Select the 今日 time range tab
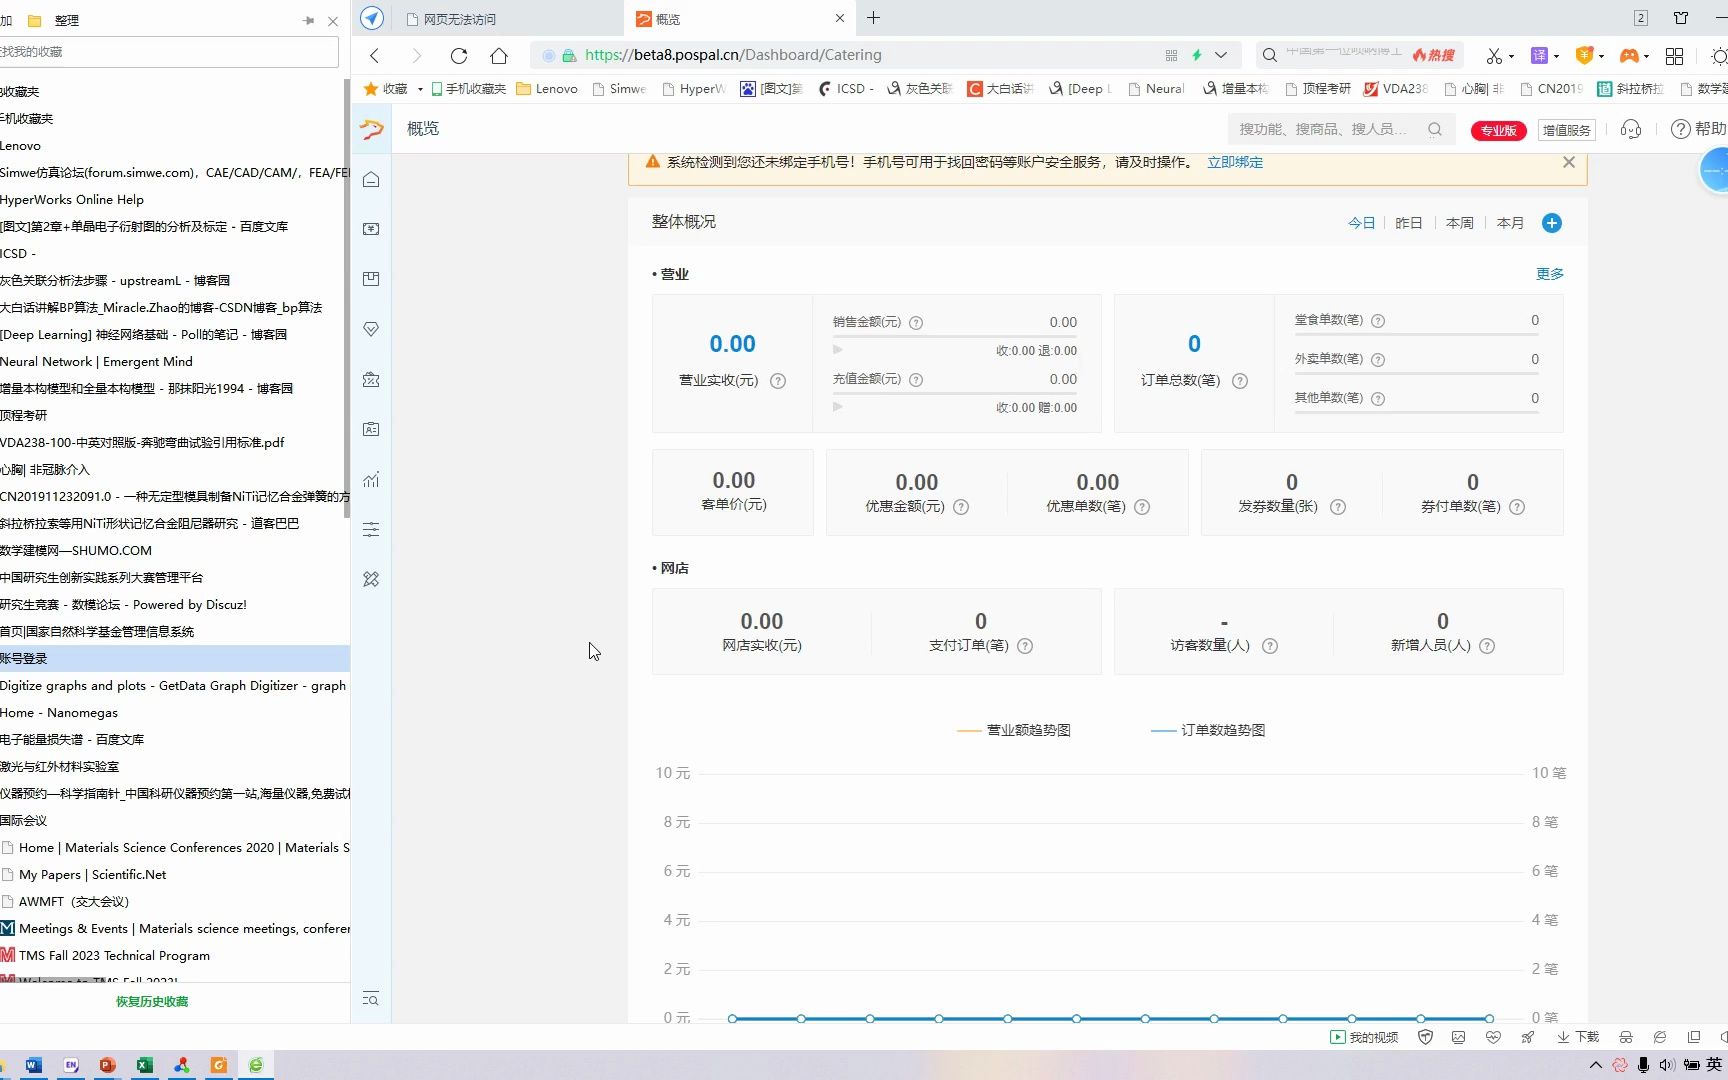The height and width of the screenshot is (1080, 1728). pyautogui.click(x=1362, y=223)
